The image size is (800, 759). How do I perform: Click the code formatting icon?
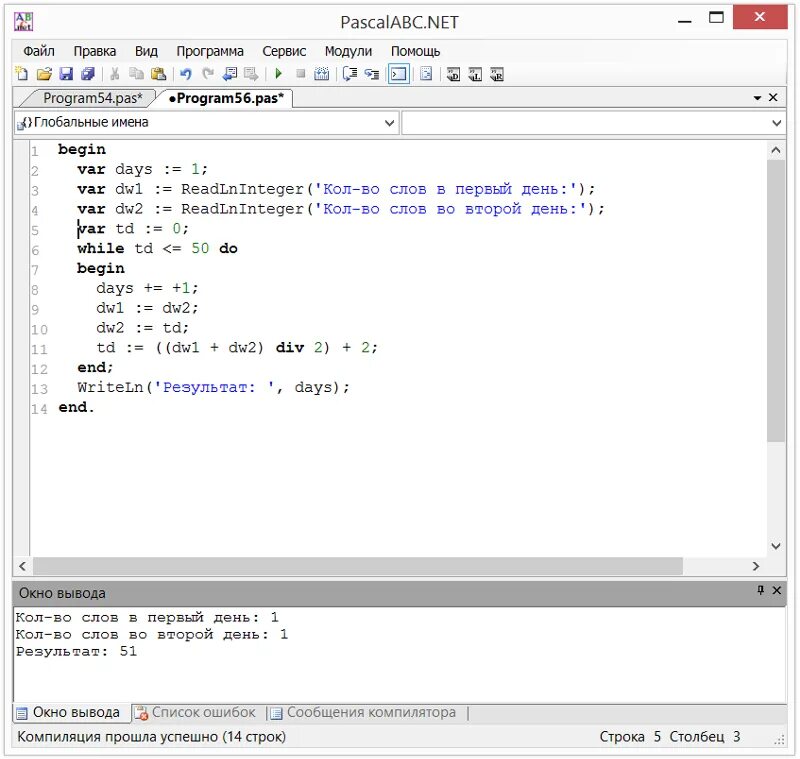point(426,74)
